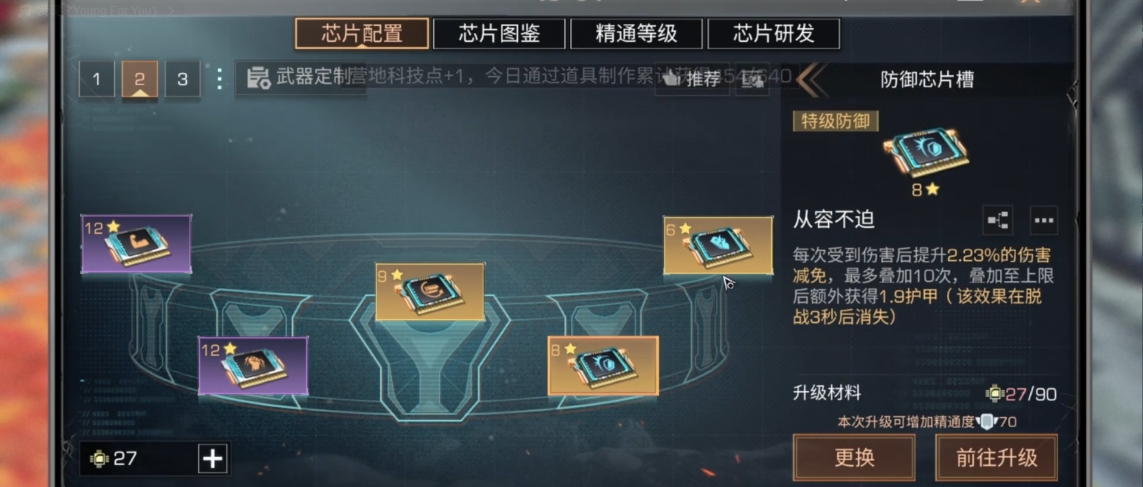Select chip preset 2

coord(139,79)
